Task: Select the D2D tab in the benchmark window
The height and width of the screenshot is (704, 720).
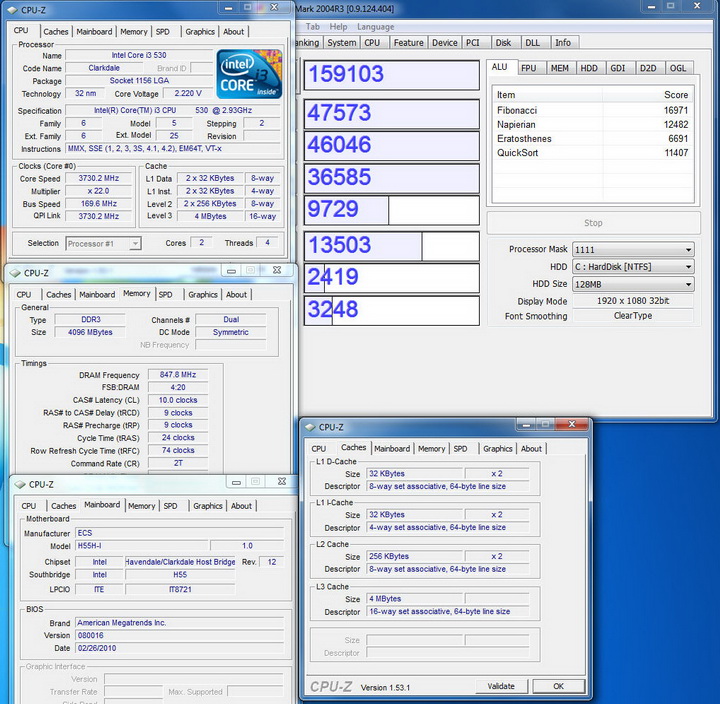Action: tap(648, 68)
